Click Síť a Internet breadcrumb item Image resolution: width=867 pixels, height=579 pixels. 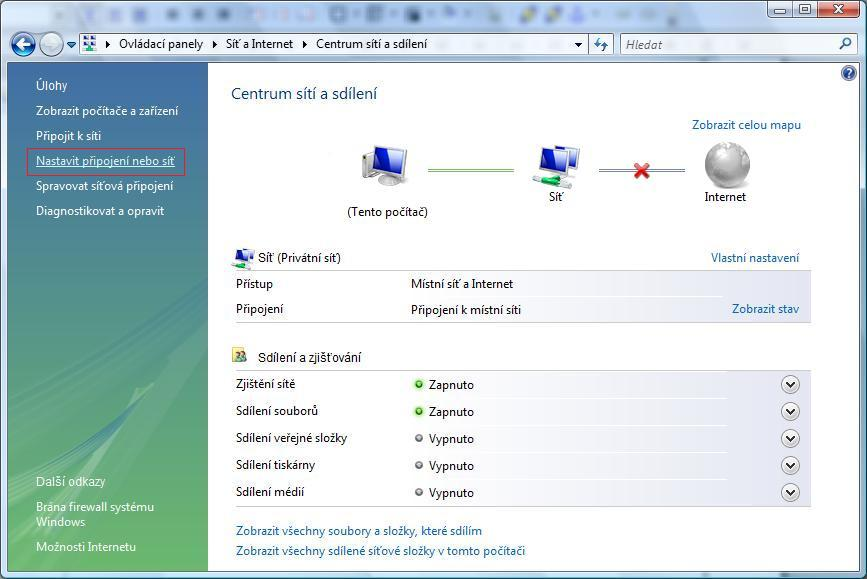[259, 44]
